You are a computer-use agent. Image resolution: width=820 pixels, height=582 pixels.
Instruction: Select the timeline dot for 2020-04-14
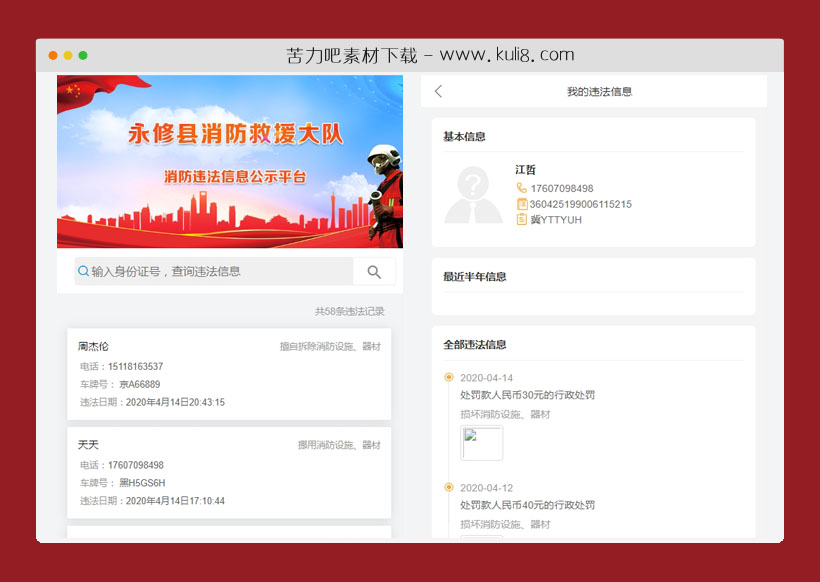(x=449, y=376)
